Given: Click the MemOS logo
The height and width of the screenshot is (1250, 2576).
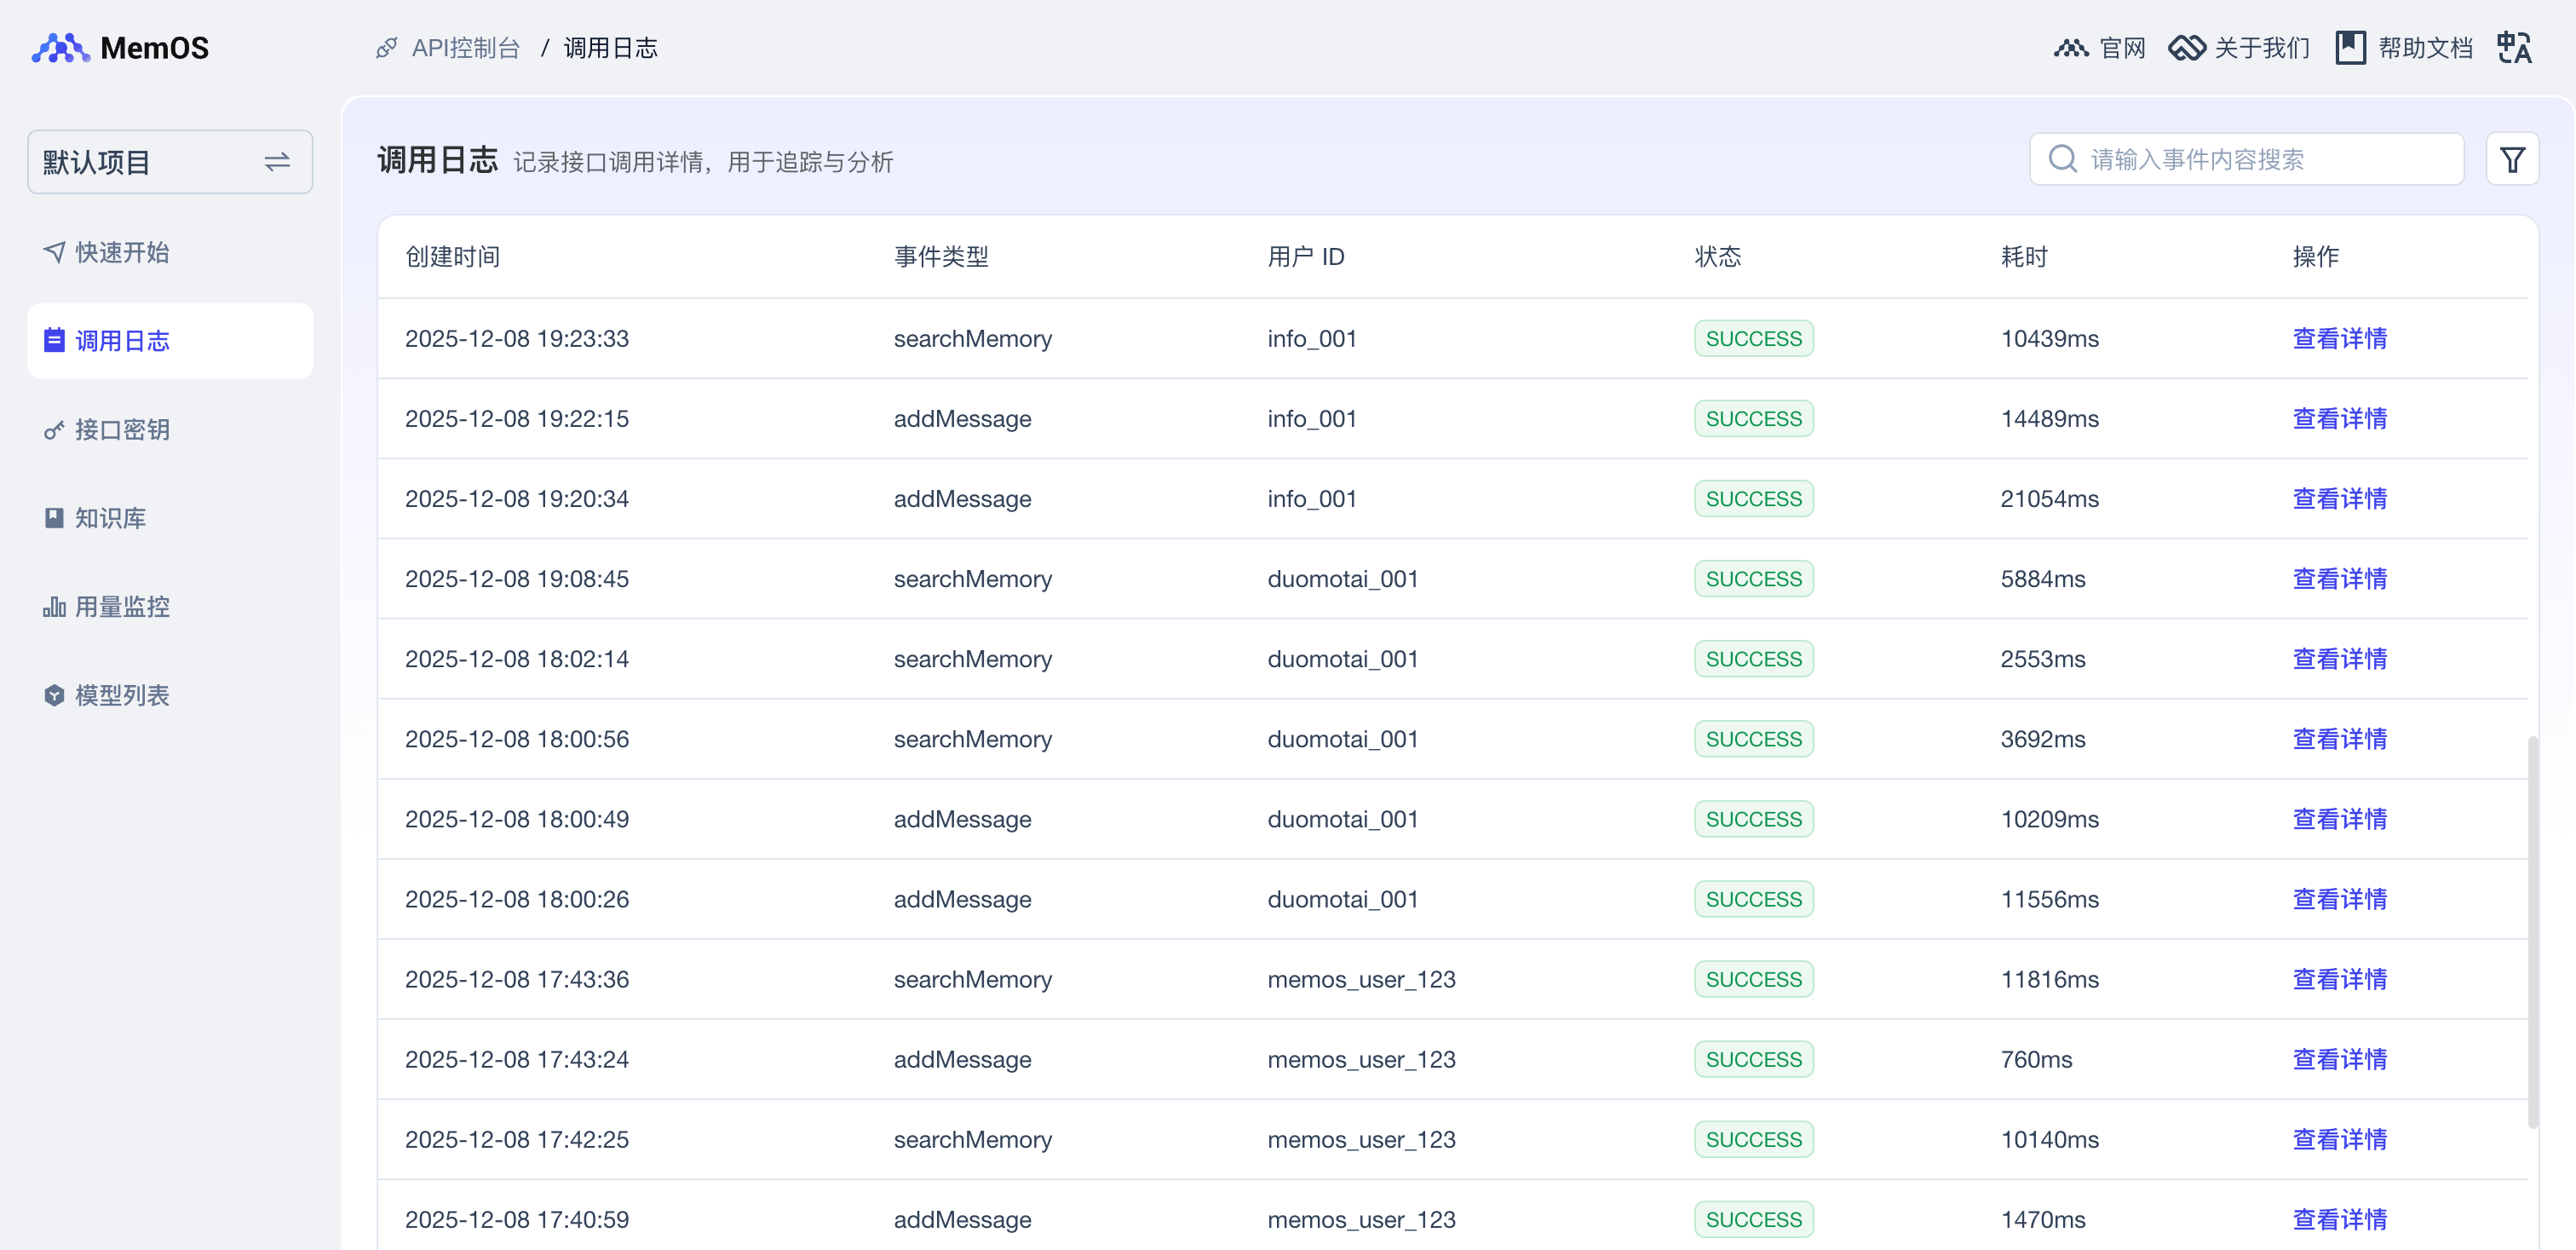Looking at the screenshot, I should tap(120, 48).
